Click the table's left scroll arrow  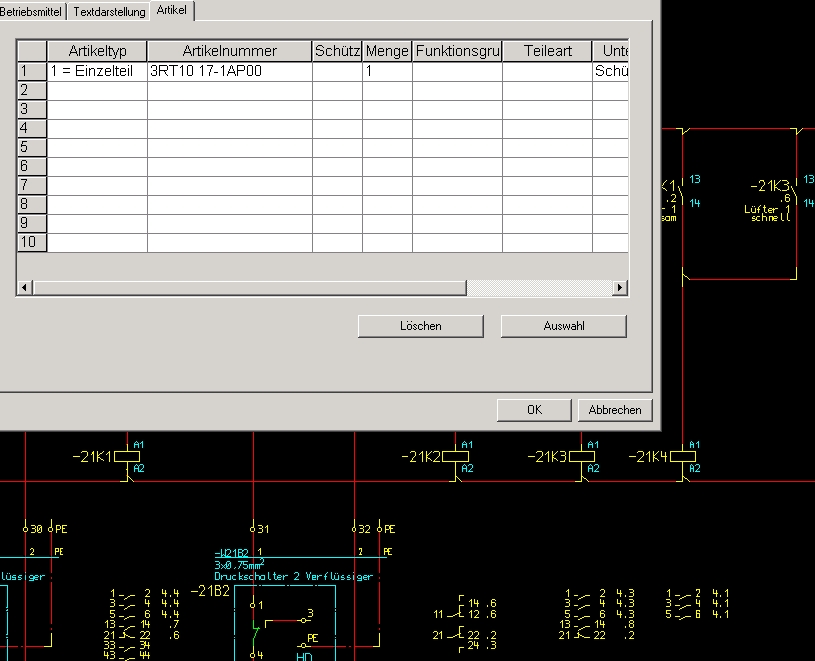pyautogui.click(x=24, y=287)
